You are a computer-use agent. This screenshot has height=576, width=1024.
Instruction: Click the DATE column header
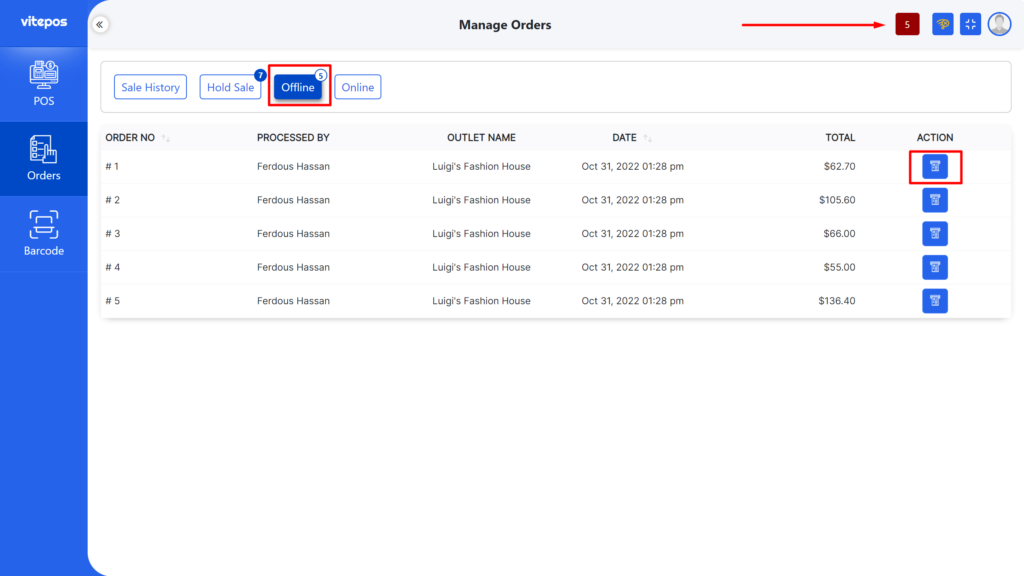pyautogui.click(x=624, y=138)
